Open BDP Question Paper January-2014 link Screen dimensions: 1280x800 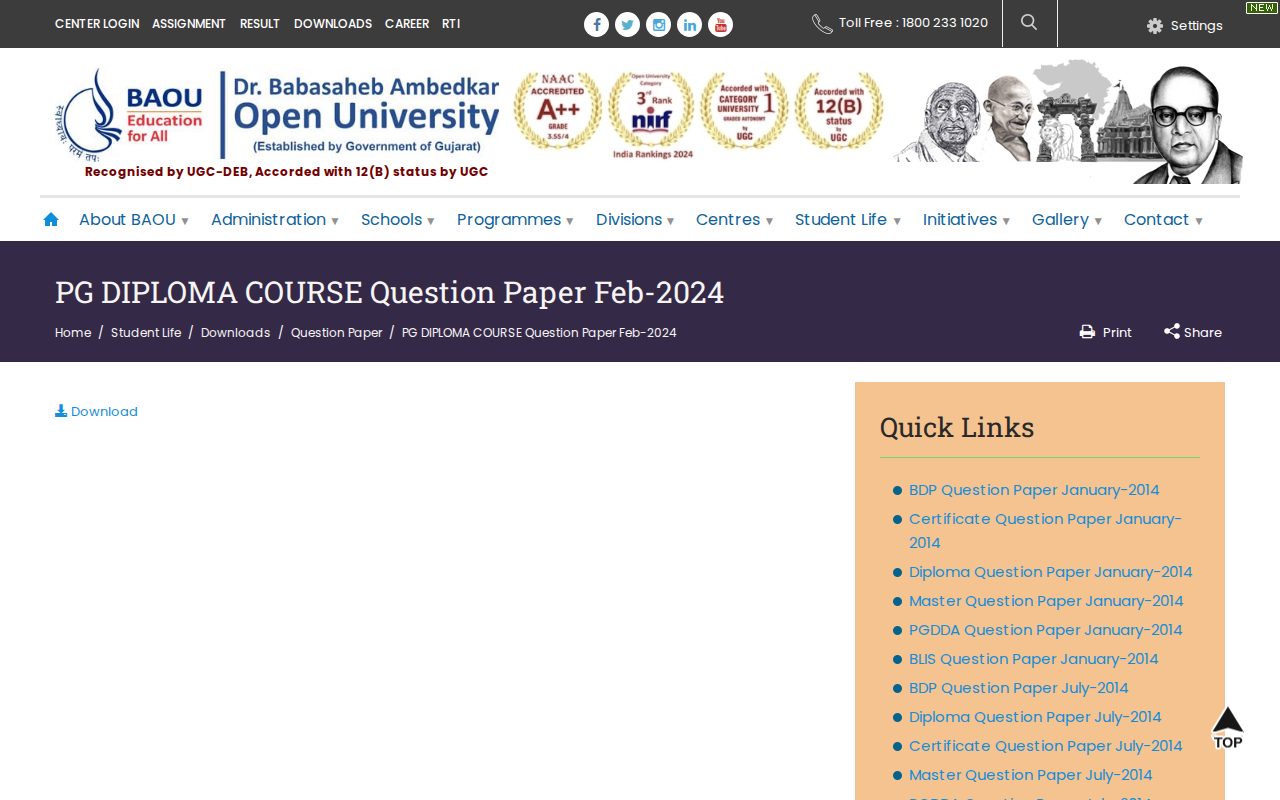point(1034,490)
